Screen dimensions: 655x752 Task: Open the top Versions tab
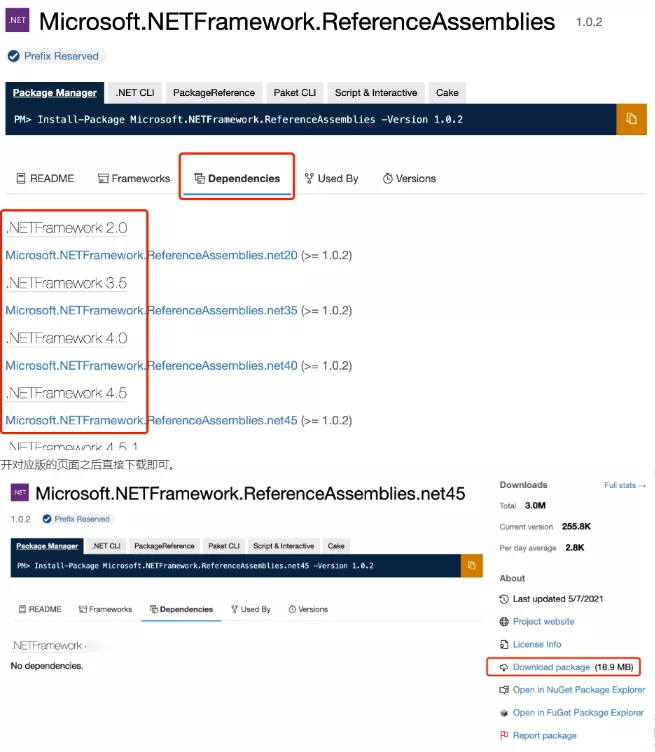click(x=409, y=178)
